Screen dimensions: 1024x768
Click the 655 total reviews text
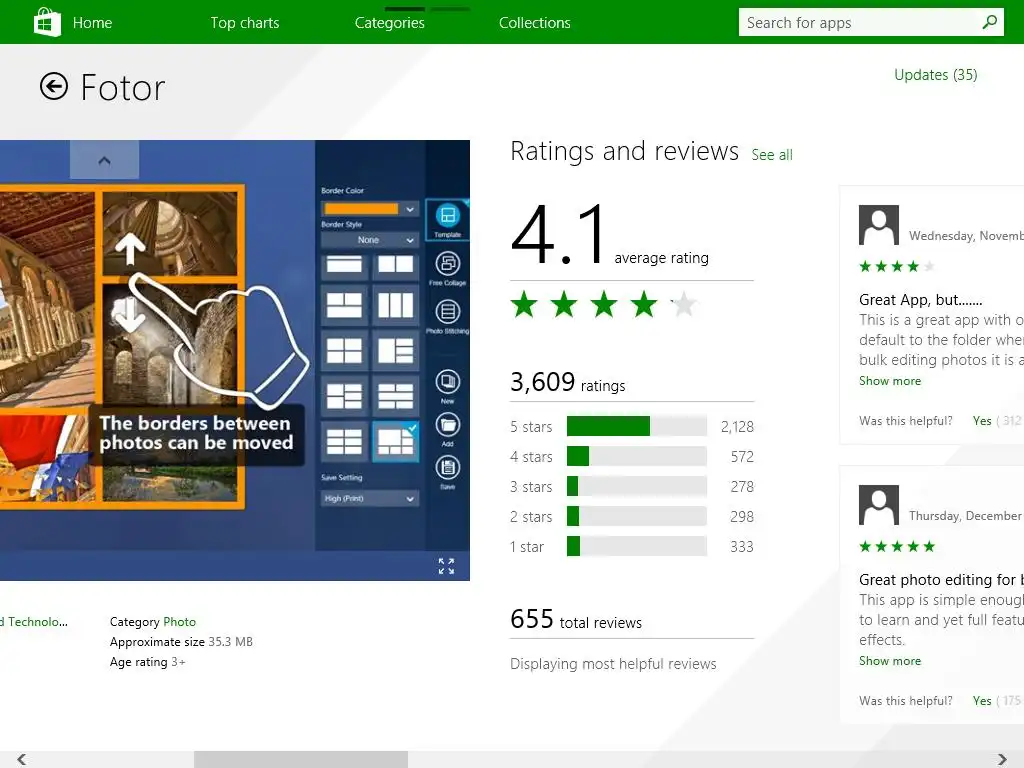click(576, 619)
